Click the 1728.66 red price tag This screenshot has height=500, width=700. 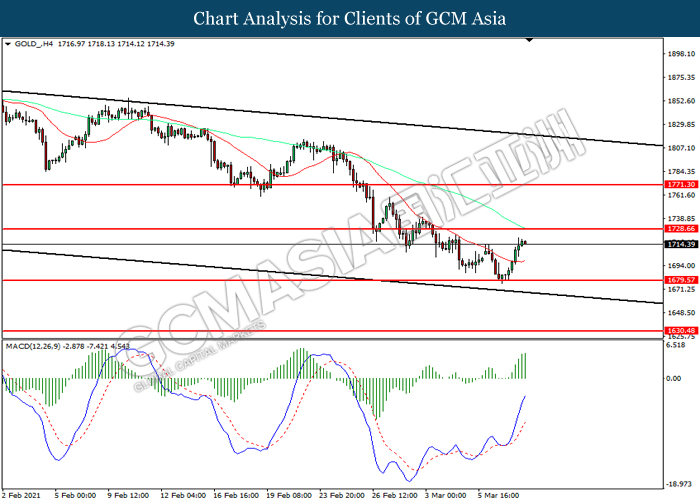pyautogui.click(x=679, y=229)
